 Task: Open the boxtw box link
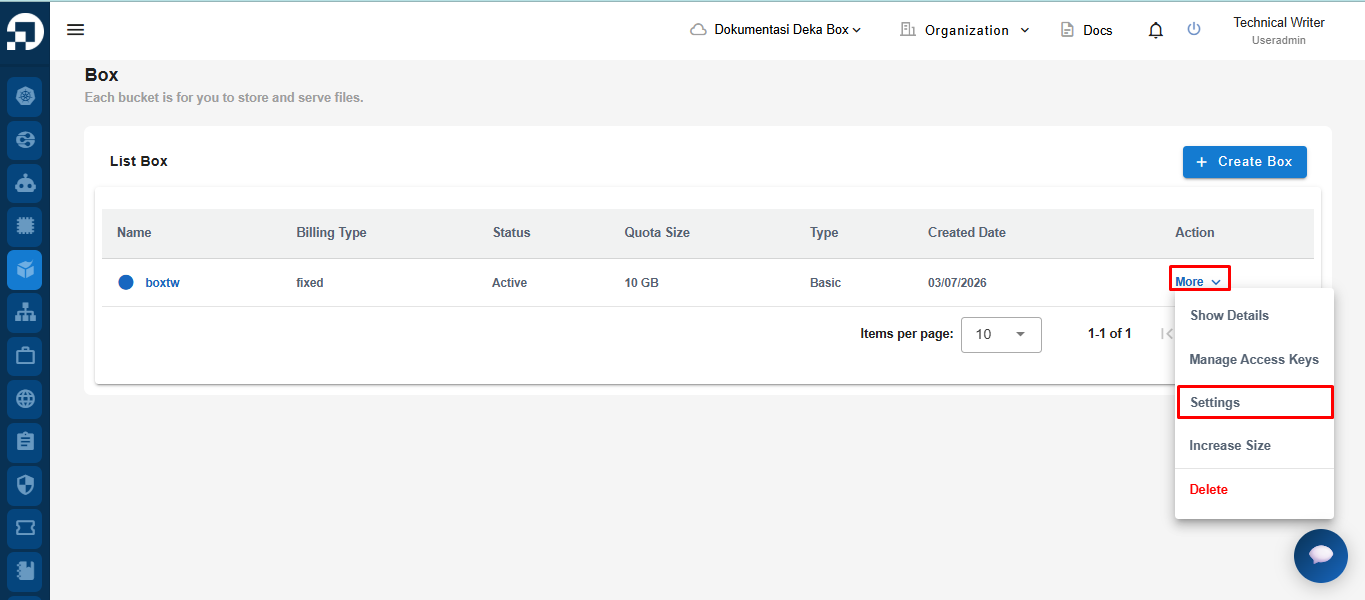point(162,283)
